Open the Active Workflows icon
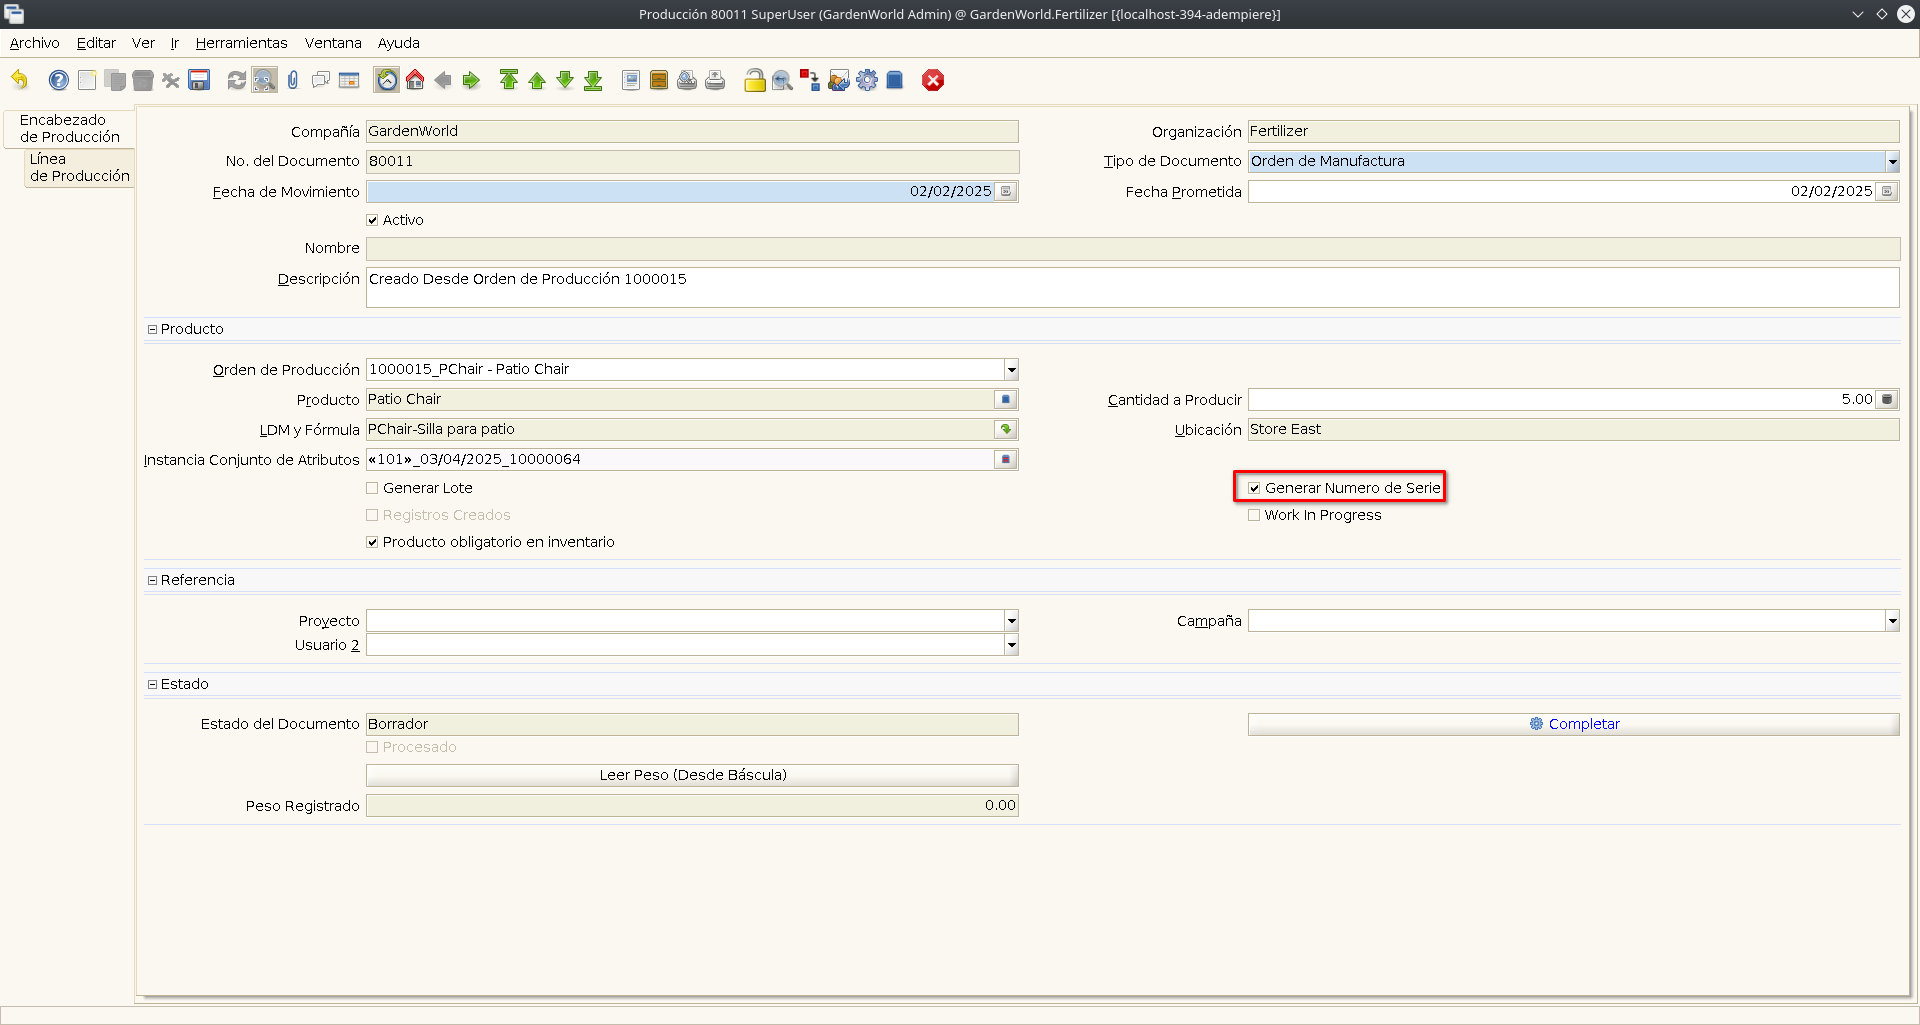The height and width of the screenshot is (1025, 1920). click(x=811, y=80)
